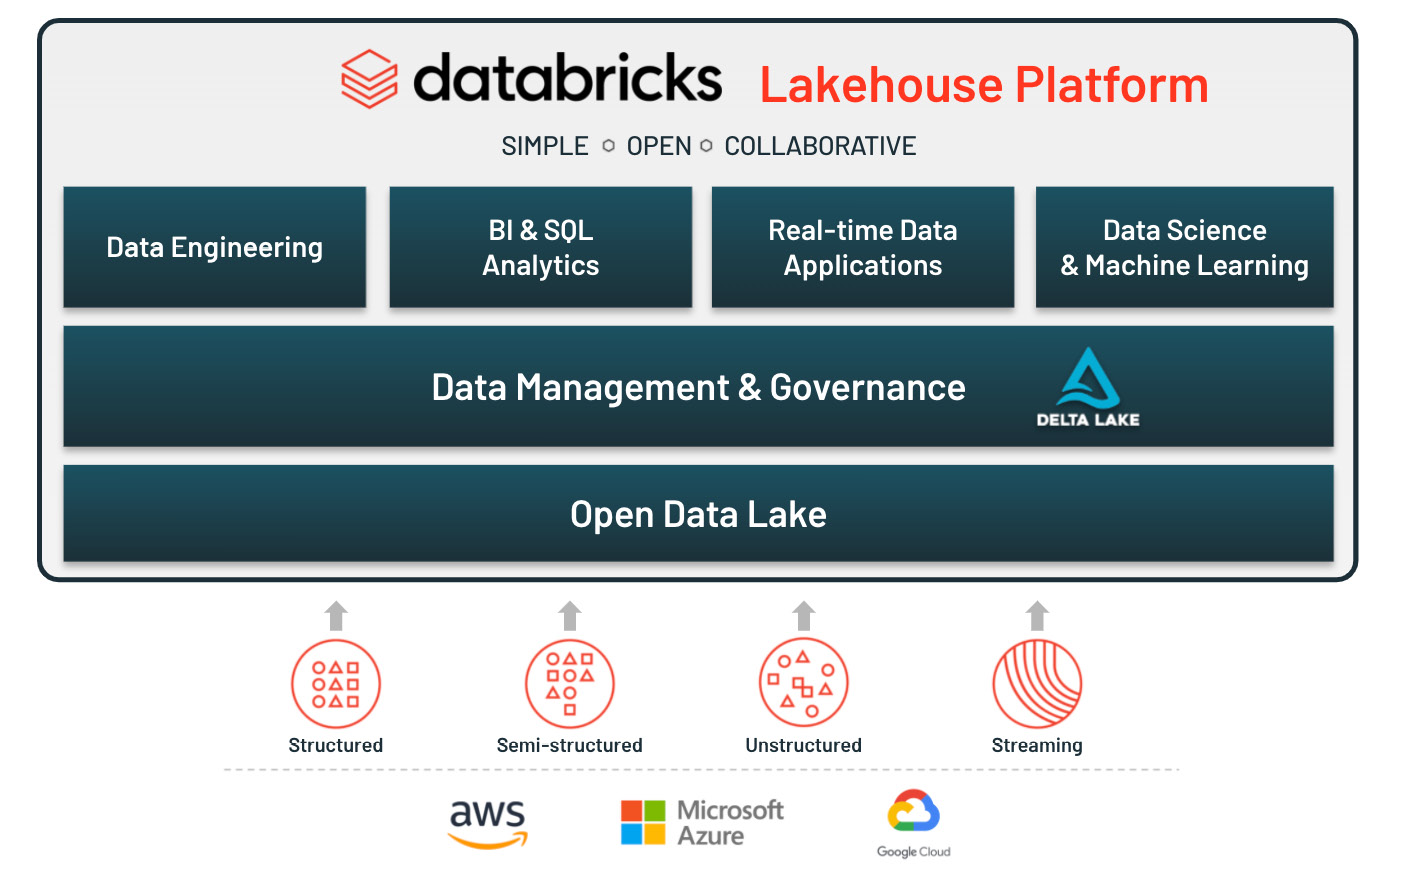The height and width of the screenshot is (872, 1421).
Task: Select the Streaming data circle icon
Action: click(x=1037, y=684)
